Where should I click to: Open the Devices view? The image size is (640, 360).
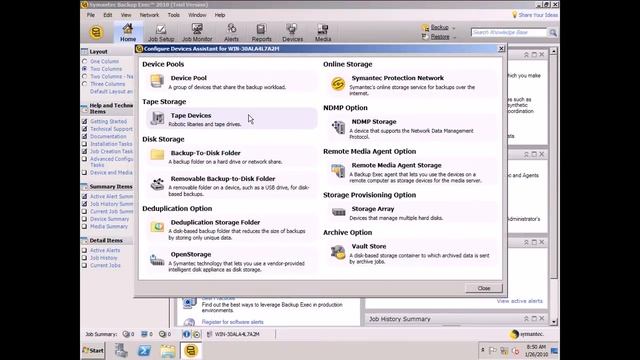point(292,33)
